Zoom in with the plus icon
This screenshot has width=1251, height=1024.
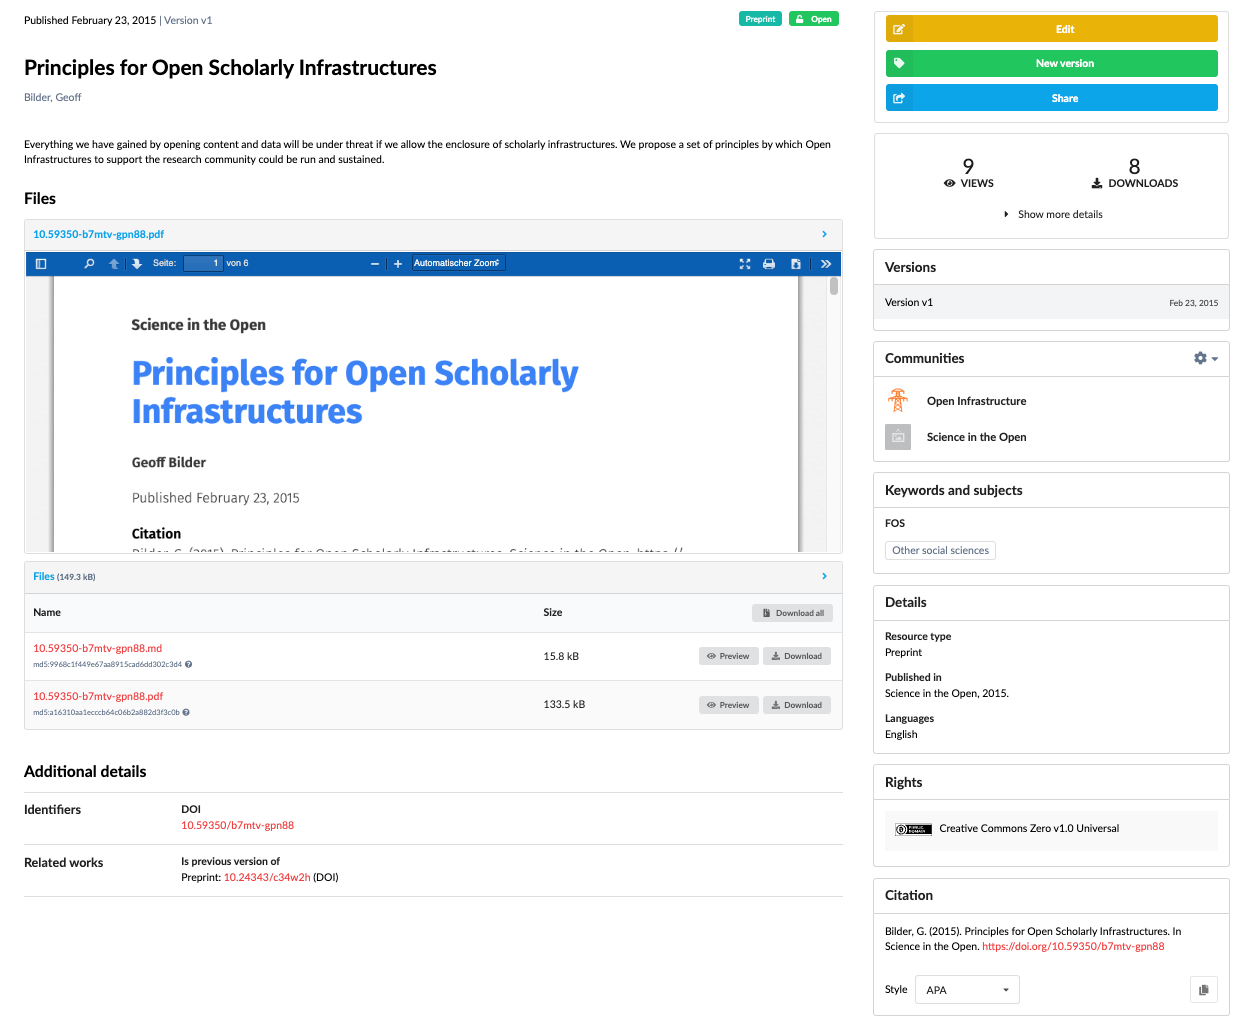point(398,264)
